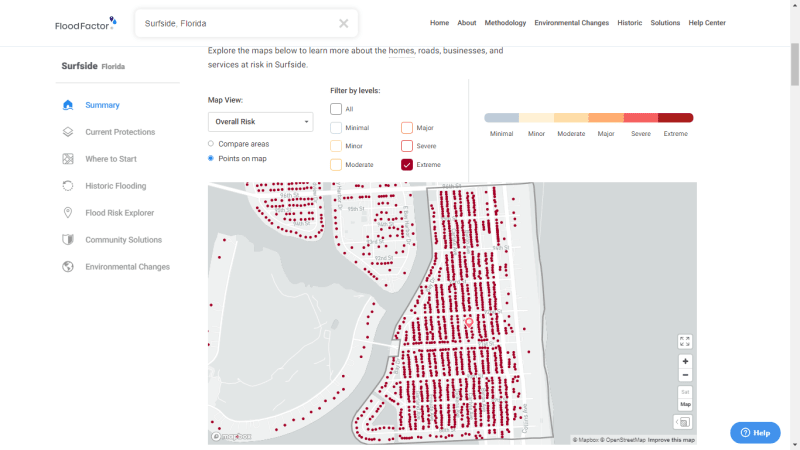800x450 pixels.
Task: Open the Current Protections sidebar link
Action: pos(120,132)
